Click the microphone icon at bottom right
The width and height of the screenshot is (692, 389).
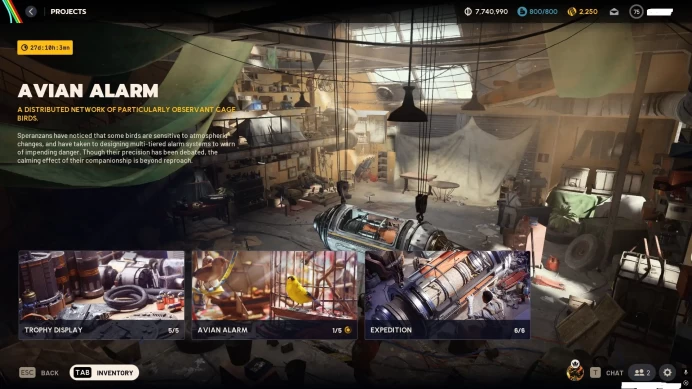[685, 373]
